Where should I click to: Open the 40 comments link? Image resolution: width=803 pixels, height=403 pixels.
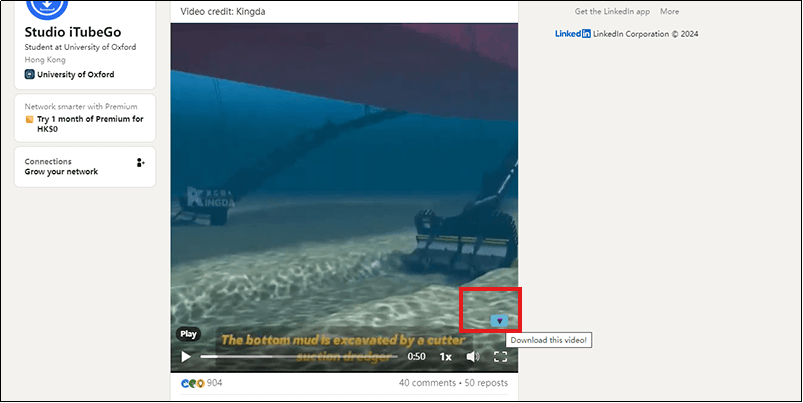(x=427, y=383)
